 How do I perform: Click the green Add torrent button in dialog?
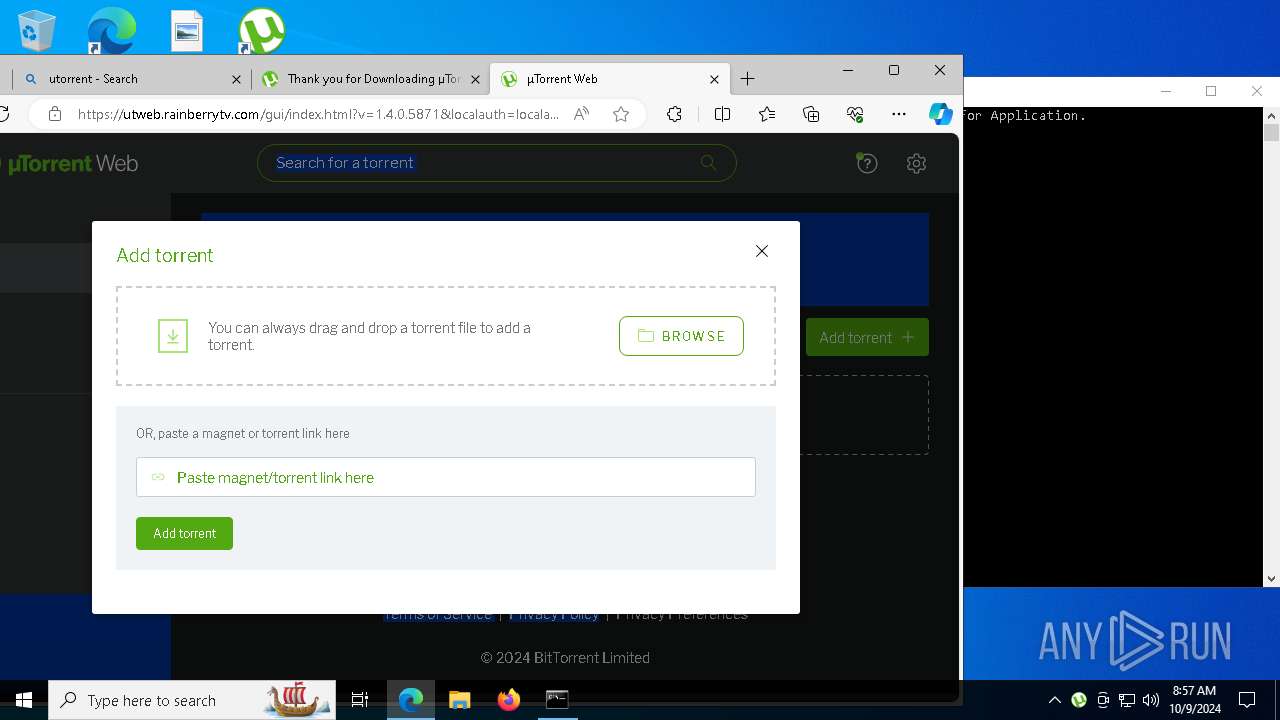(184, 533)
